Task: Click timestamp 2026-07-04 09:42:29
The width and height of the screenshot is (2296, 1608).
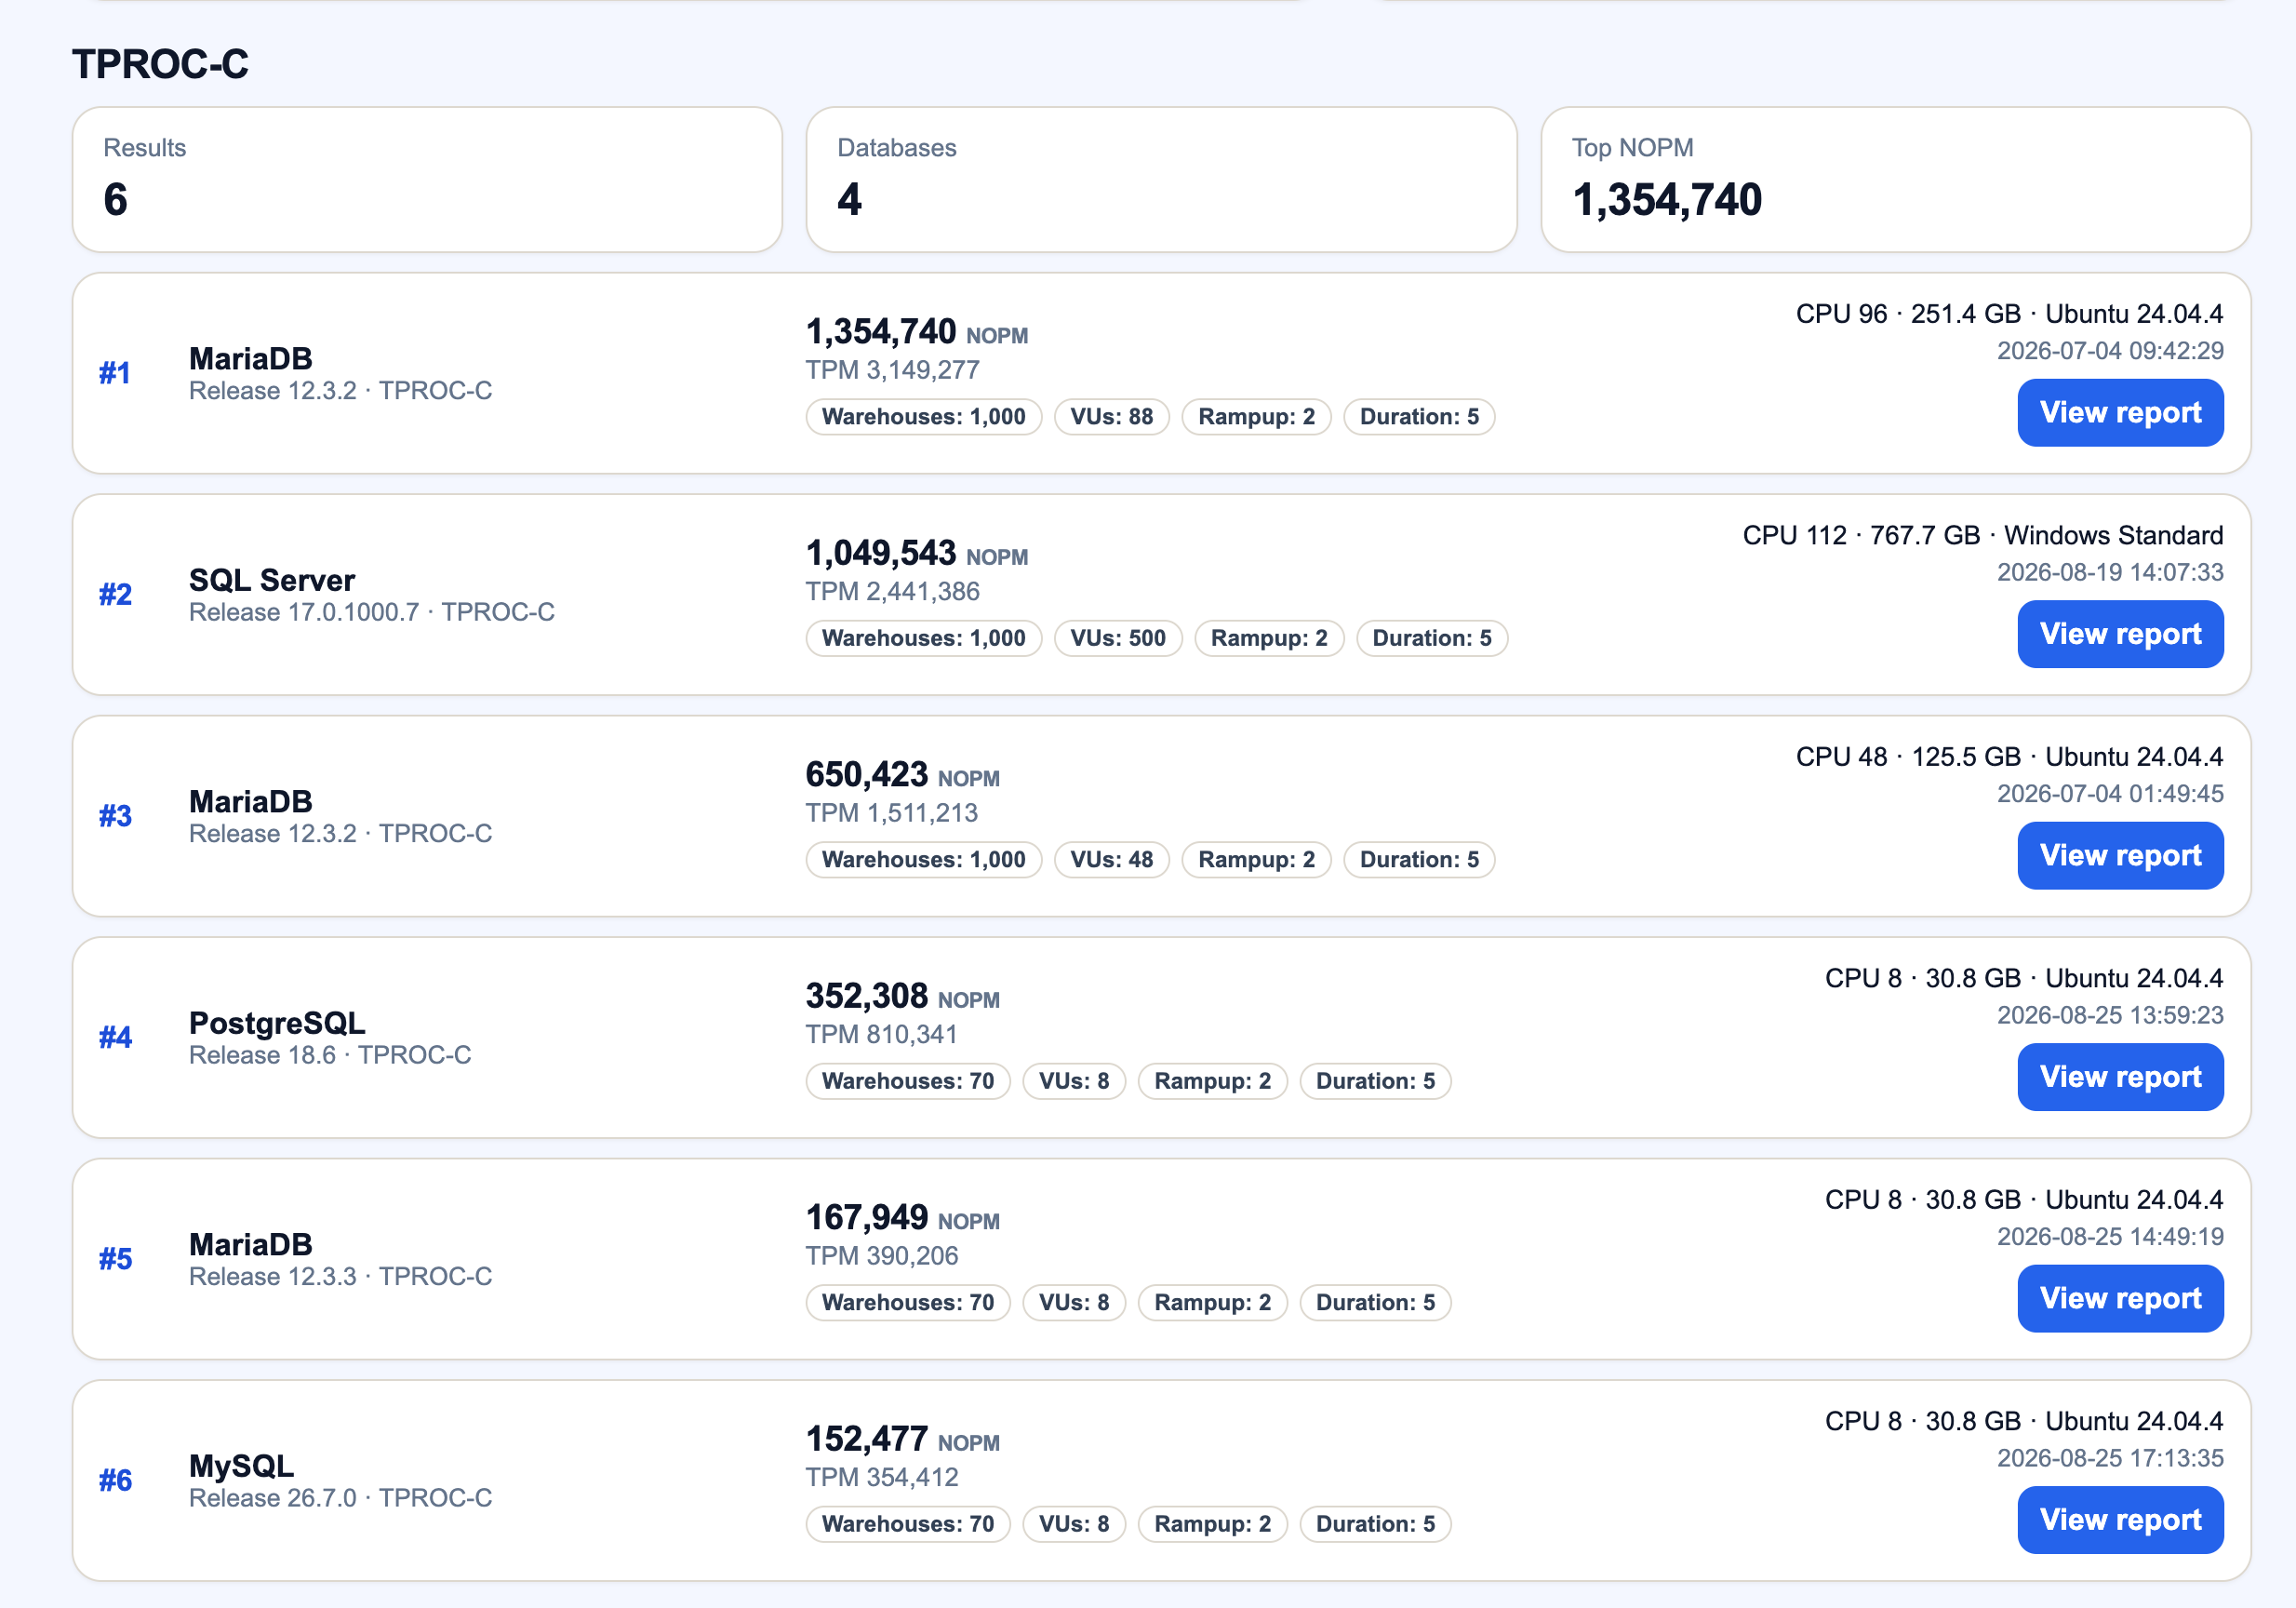Action: click(x=2110, y=351)
